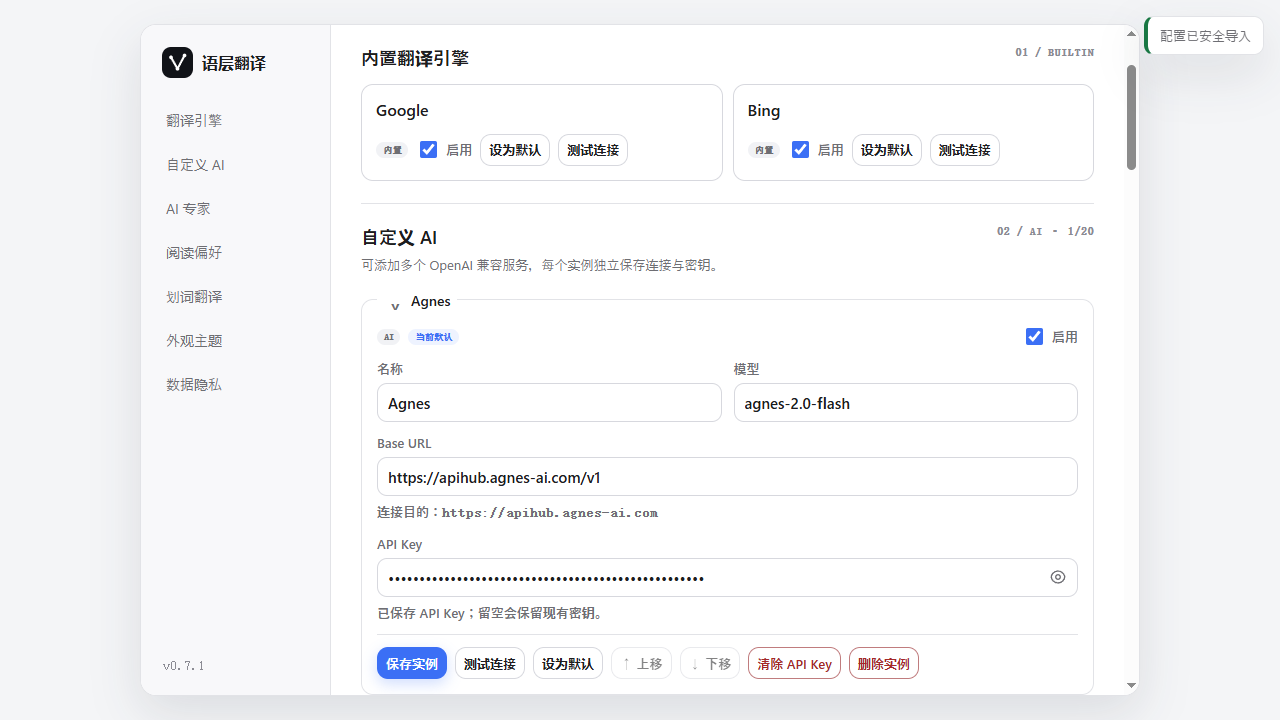Viewport: 1280px width, 720px height.
Task: Set Bing as default engine
Action: point(887,150)
